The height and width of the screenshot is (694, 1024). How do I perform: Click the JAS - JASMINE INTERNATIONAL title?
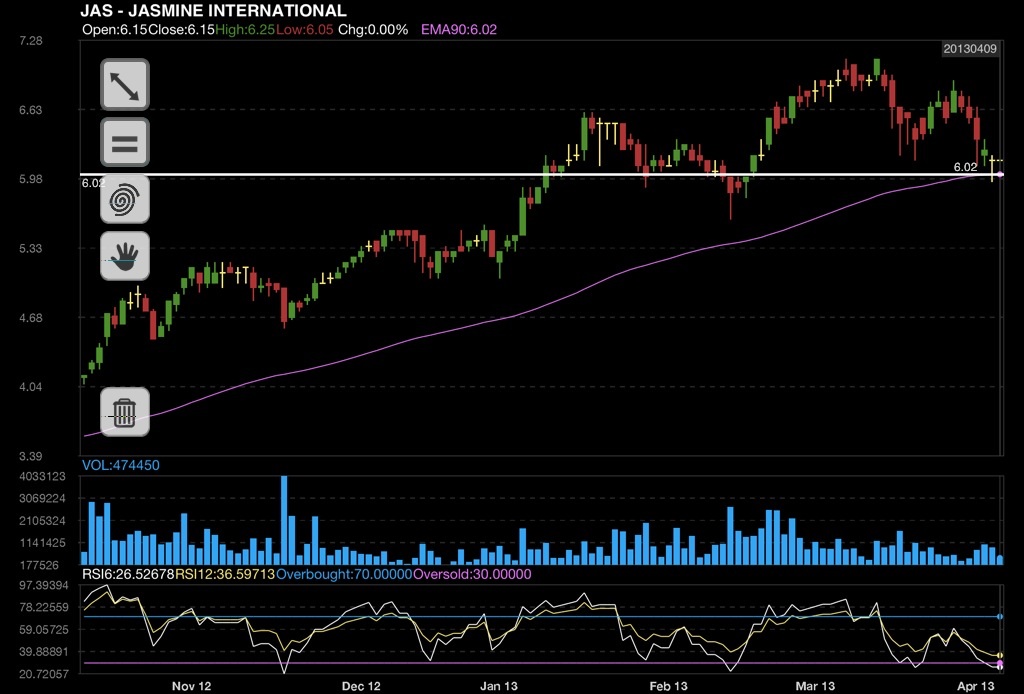(214, 10)
